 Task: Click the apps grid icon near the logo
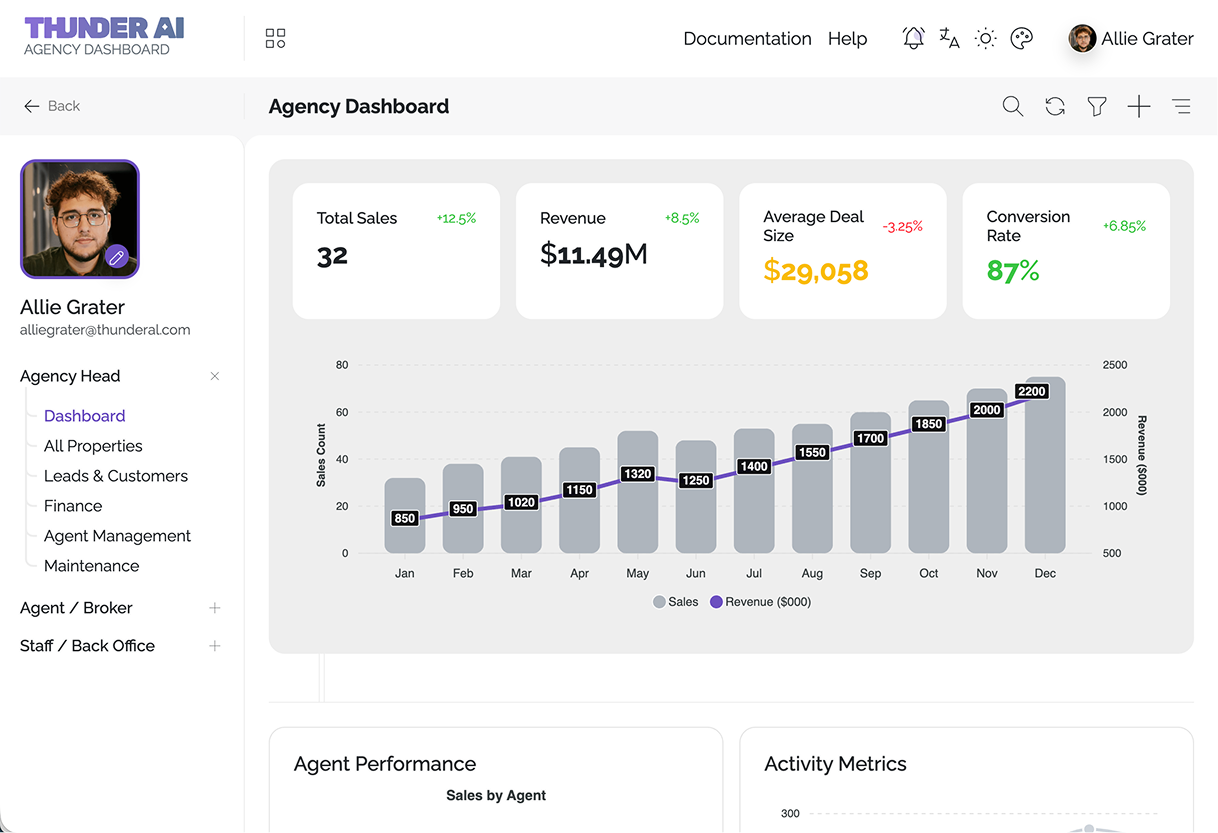click(x=276, y=38)
